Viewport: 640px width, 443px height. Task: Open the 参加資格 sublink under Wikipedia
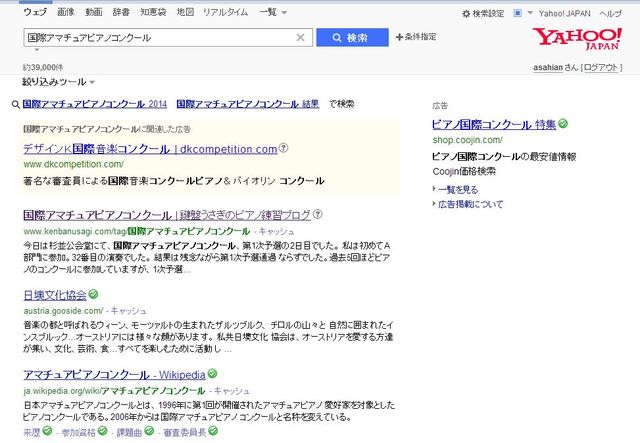(78, 432)
